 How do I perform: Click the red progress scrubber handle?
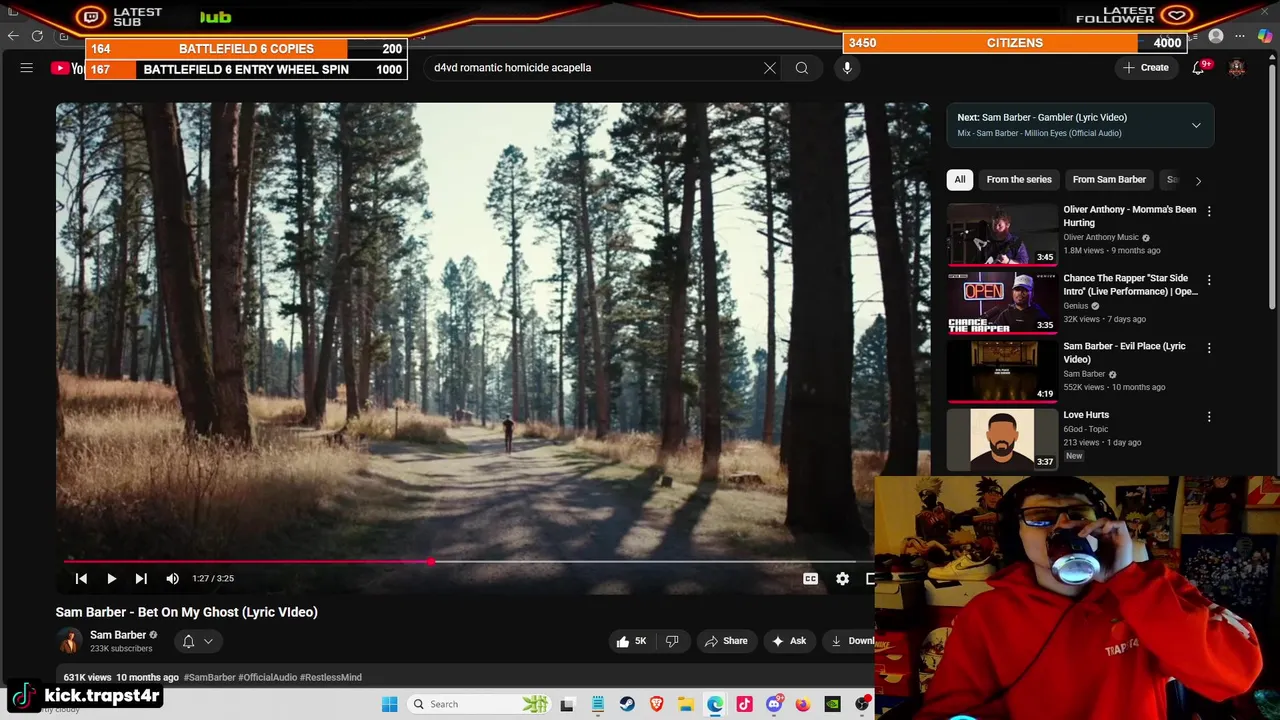point(431,562)
